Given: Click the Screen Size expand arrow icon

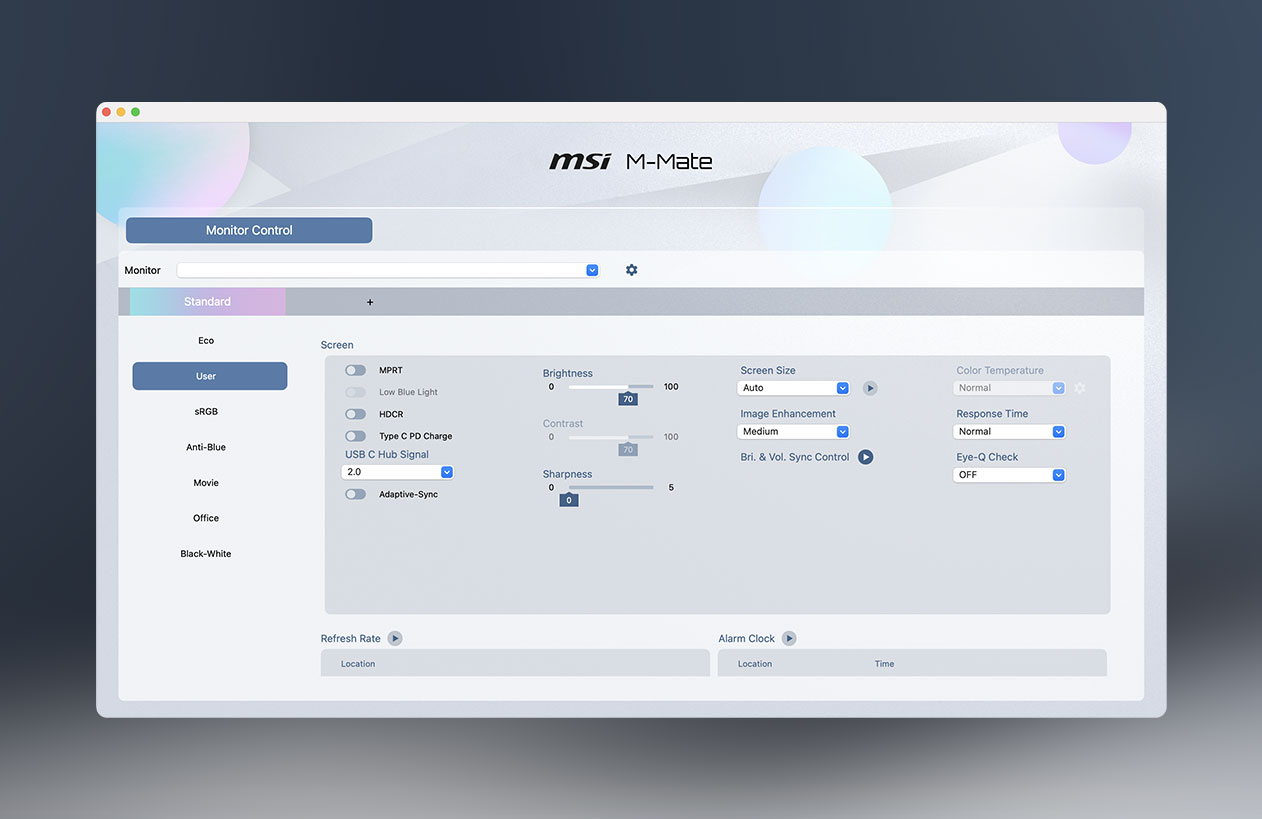Looking at the screenshot, I should point(869,388).
